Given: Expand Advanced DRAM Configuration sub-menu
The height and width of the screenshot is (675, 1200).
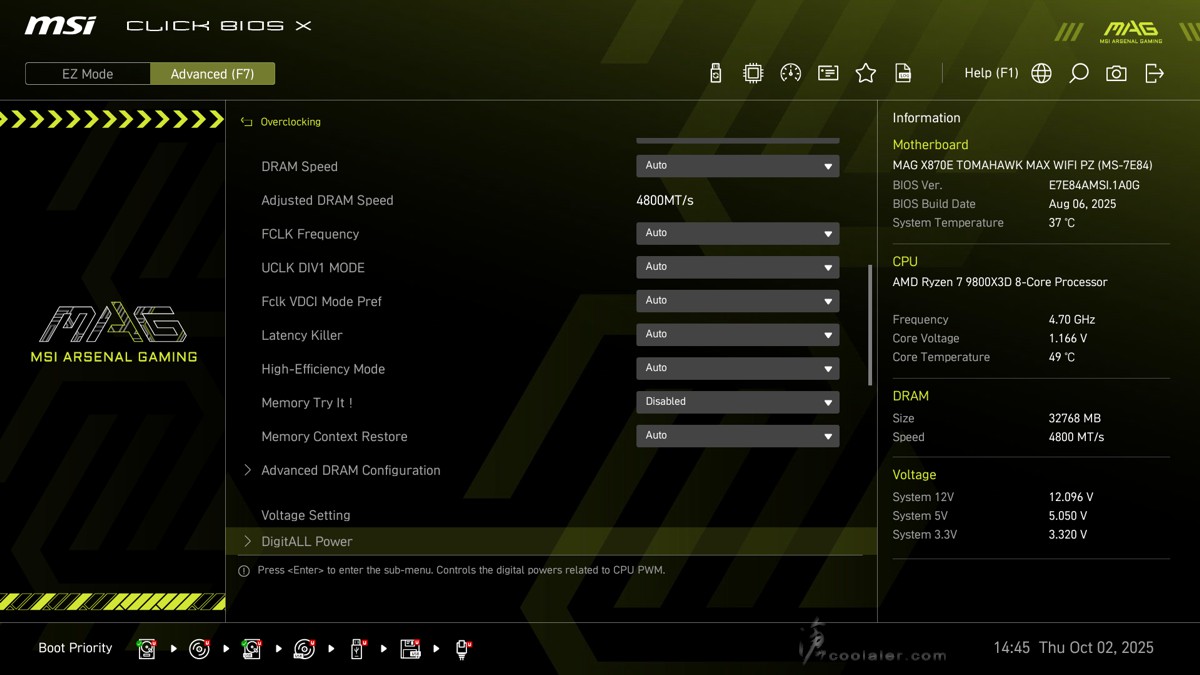Looking at the screenshot, I should [x=350, y=470].
